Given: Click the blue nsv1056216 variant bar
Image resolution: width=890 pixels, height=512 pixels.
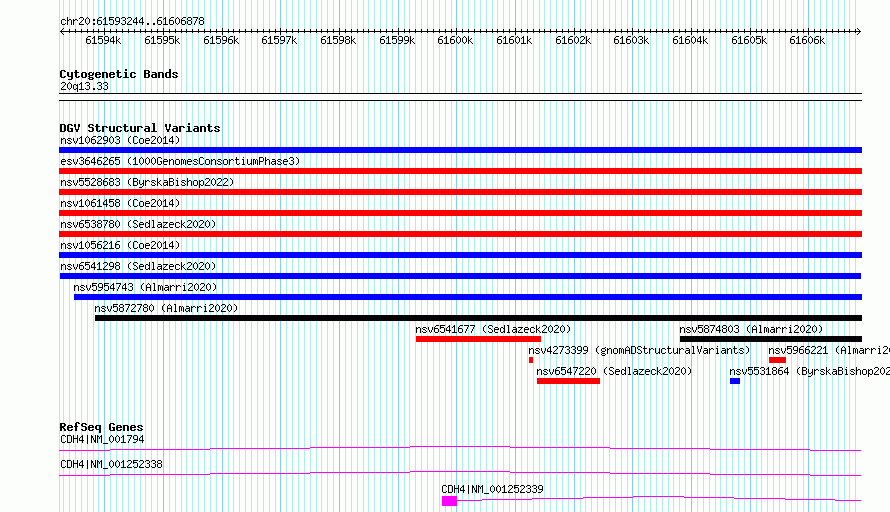Looking at the screenshot, I should click(x=460, y=255).
